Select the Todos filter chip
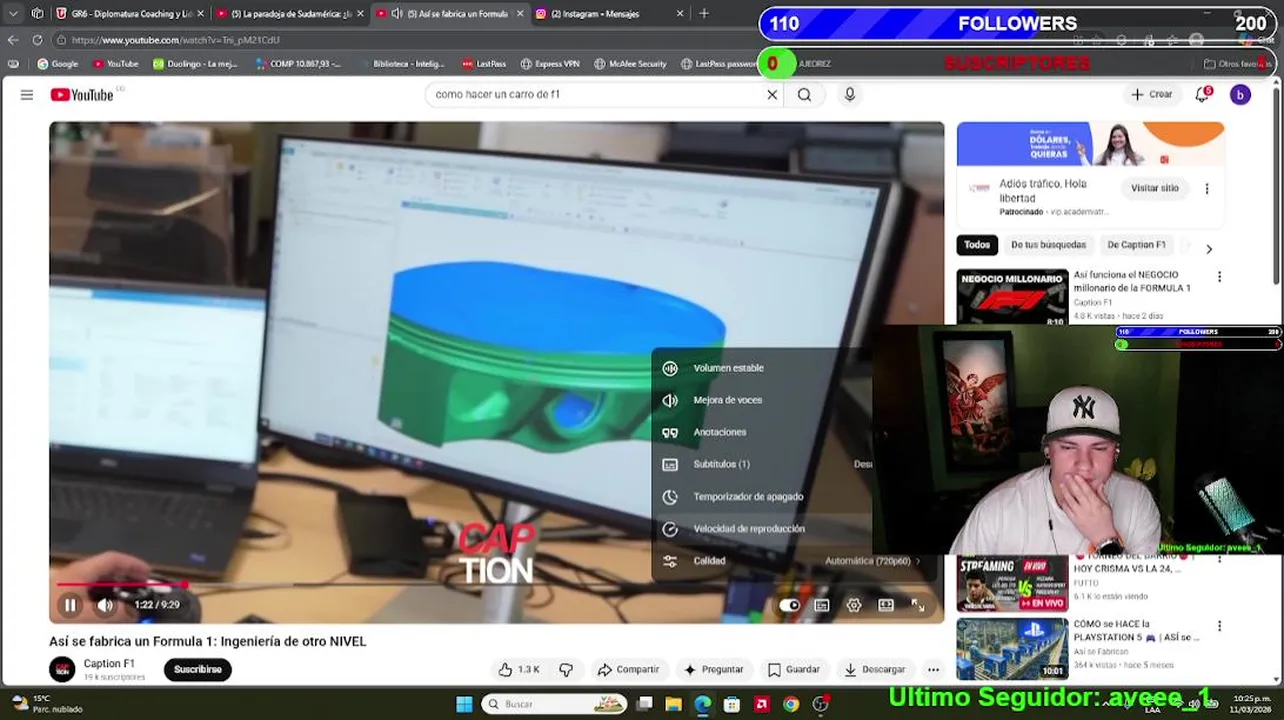The height and width of the screenshot is (720, 1284). click(977, 245)
